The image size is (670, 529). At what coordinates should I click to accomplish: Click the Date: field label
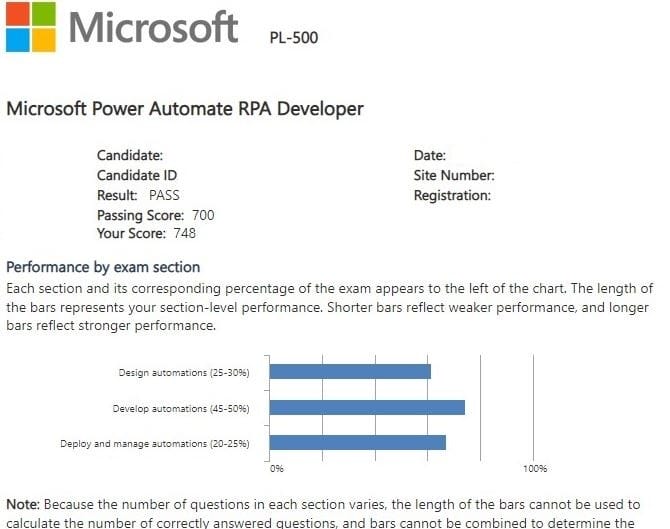(430, 155)
